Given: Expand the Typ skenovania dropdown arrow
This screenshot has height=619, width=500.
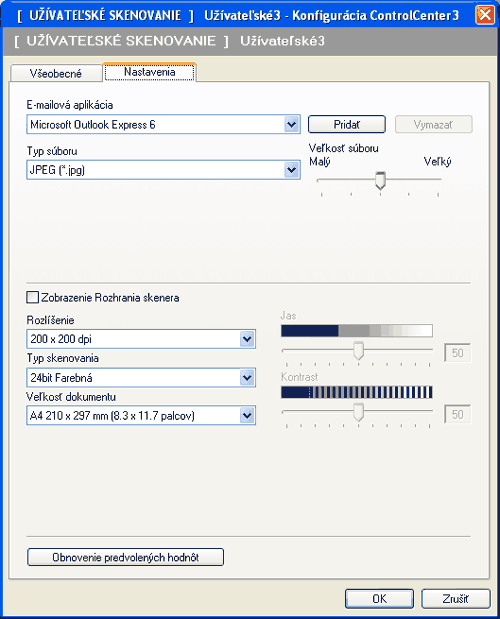Looking at the screenshot, I should 247,378.
